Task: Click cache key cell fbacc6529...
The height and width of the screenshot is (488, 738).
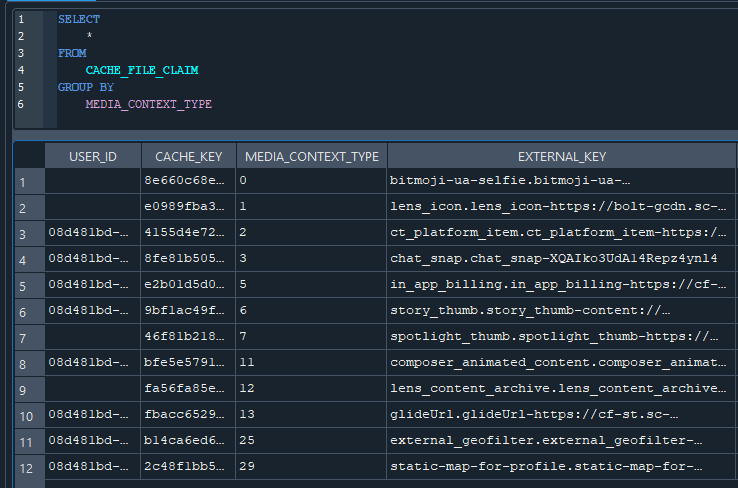Action: [x=188, y=414]
